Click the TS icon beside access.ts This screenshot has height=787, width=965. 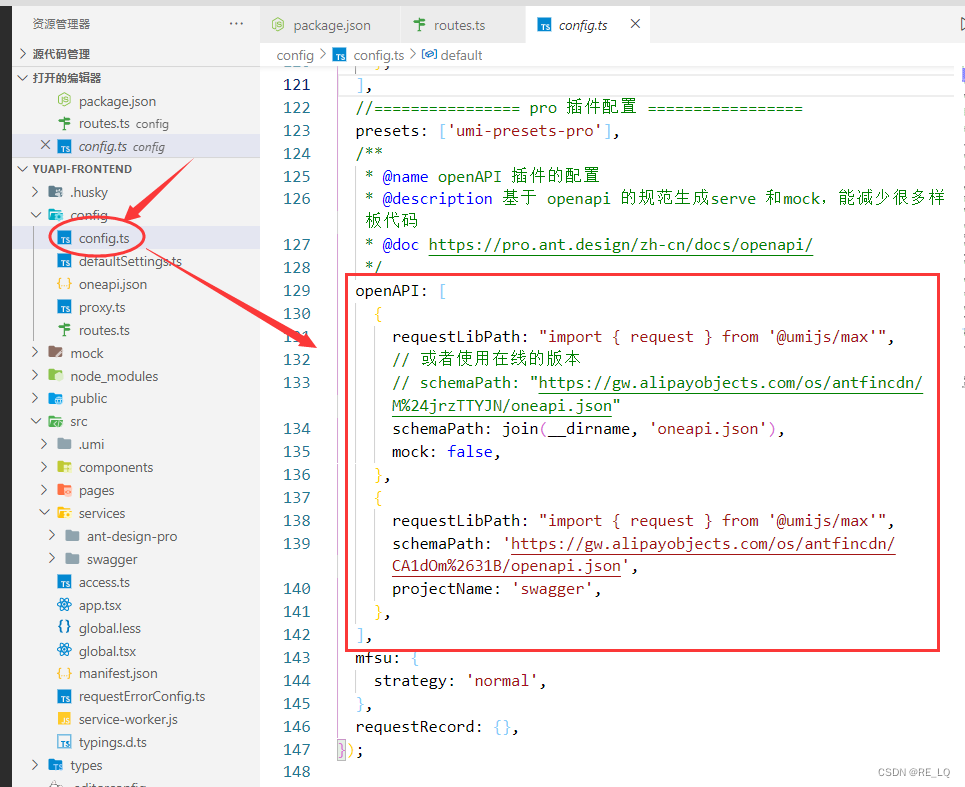[x=64, y=582]
